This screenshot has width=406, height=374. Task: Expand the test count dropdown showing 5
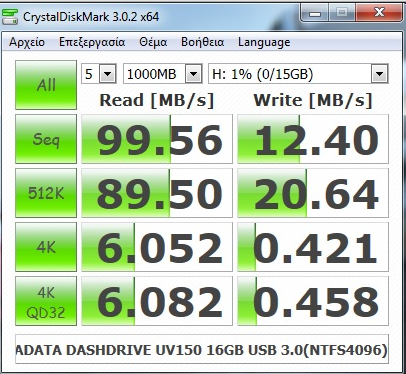108,74
